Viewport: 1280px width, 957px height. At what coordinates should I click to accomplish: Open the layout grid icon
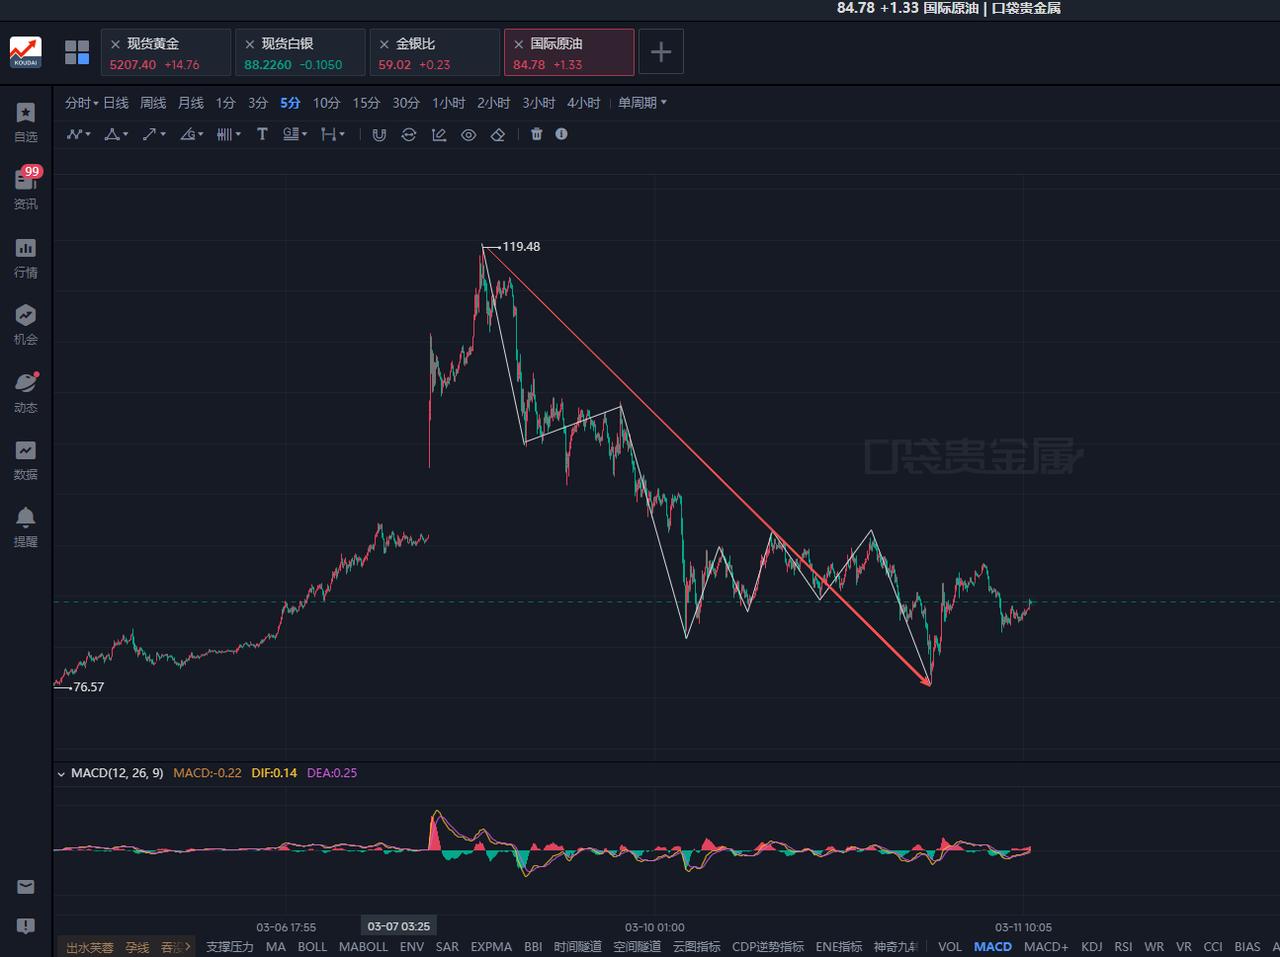(x=77, y=52)
